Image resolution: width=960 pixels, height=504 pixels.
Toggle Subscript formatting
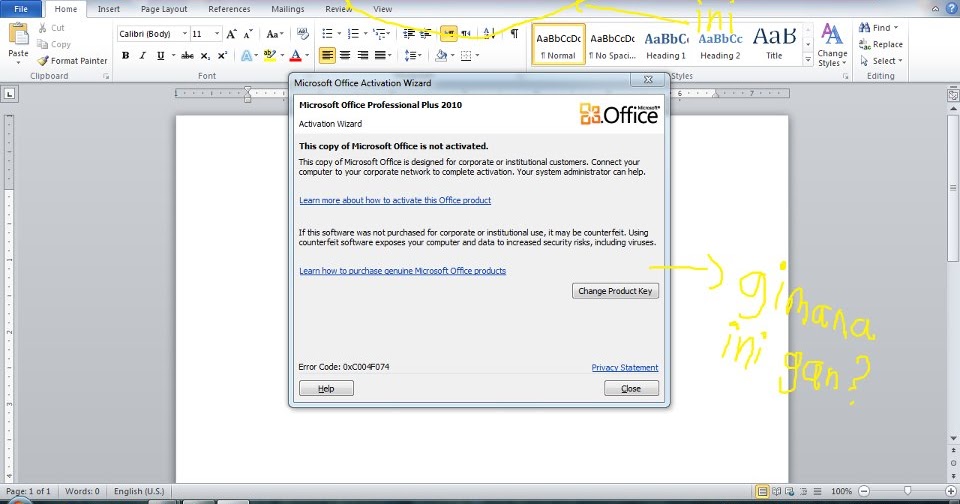pos(205,56)
